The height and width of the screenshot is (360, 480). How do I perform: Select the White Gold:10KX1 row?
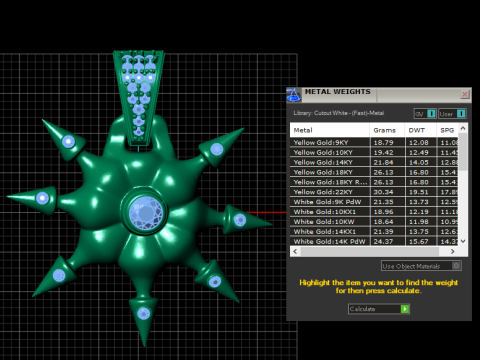coord(374,212)
